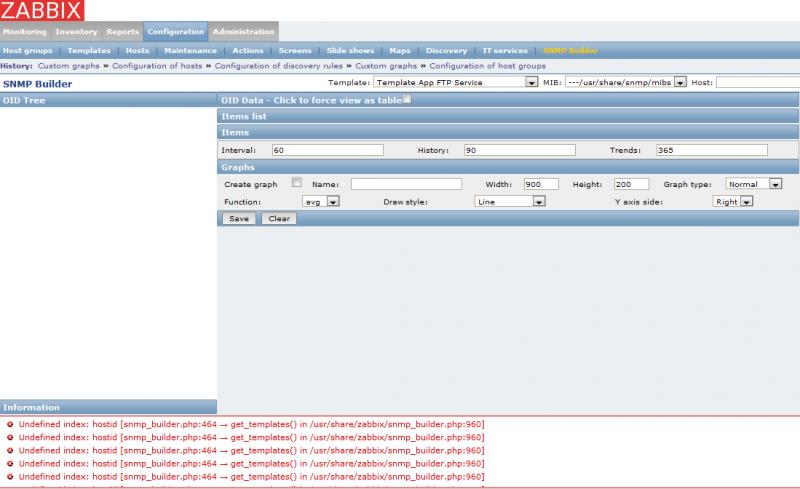The image size is (800, 489).
Task: Click the Clear button
Action: pos(279,218)
